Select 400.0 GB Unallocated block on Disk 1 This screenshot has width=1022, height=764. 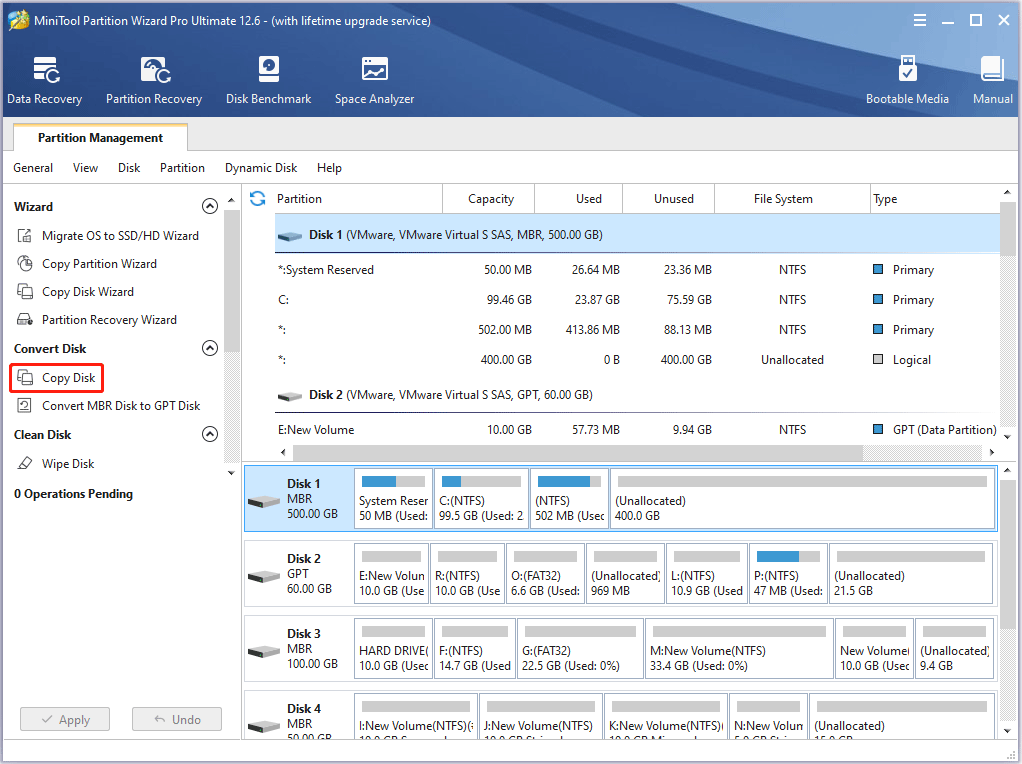coord(803,499)
